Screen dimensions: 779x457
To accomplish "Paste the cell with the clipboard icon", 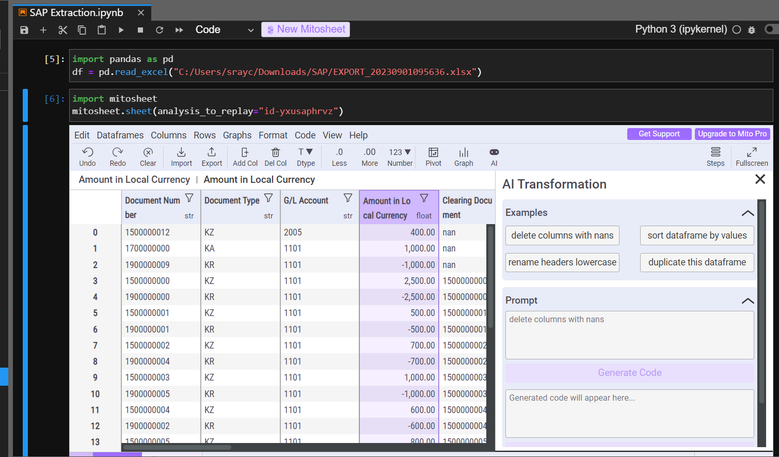I will click(101, 30).
